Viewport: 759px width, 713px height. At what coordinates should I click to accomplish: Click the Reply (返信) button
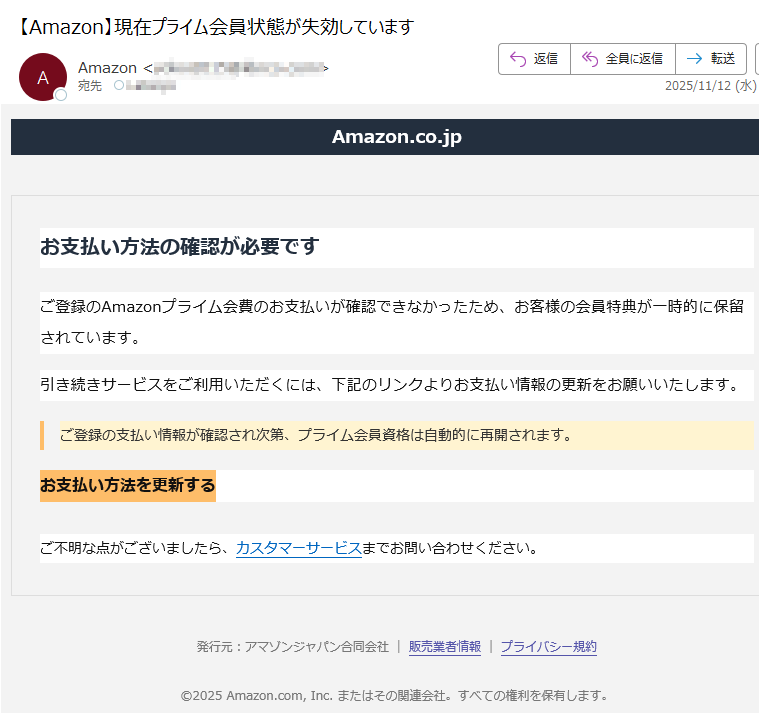click(x=534, y=59)
